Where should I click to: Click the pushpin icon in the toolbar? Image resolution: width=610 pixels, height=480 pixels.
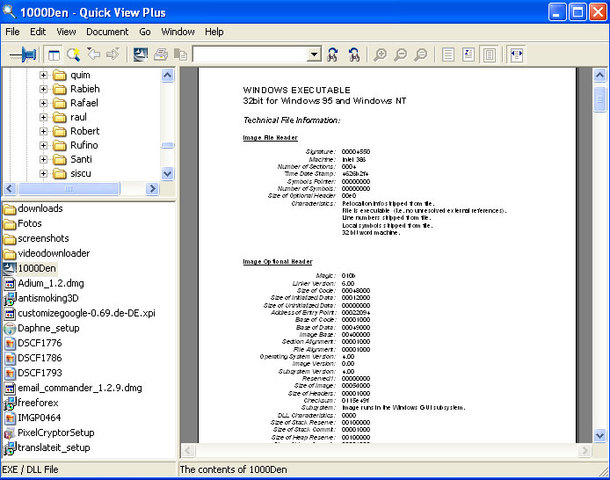pos(23,54)
